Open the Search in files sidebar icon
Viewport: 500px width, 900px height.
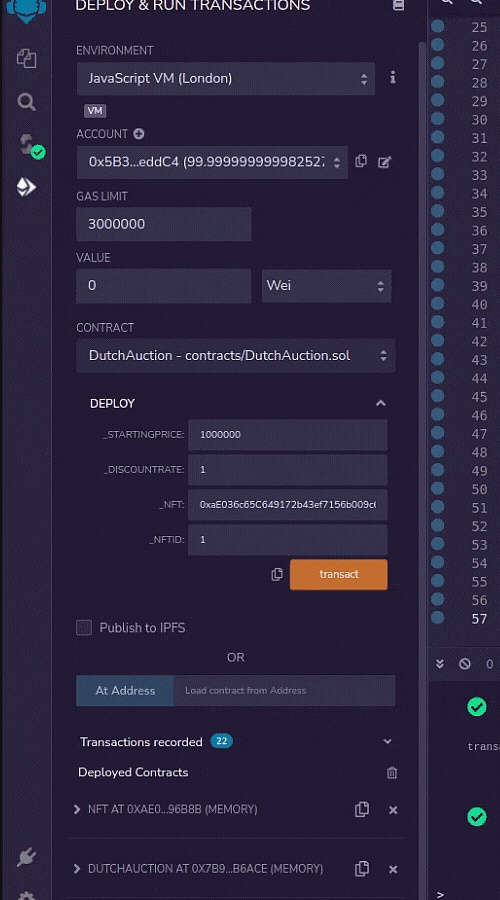[x=26, y=103]
